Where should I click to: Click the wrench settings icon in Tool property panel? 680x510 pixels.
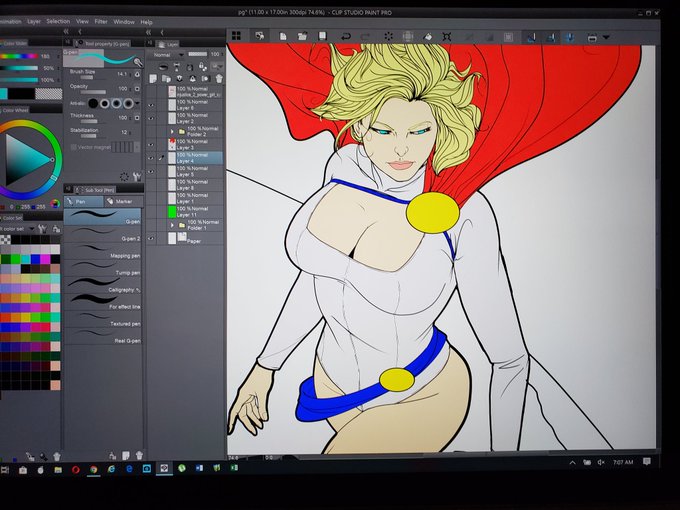tap(137, 176)
